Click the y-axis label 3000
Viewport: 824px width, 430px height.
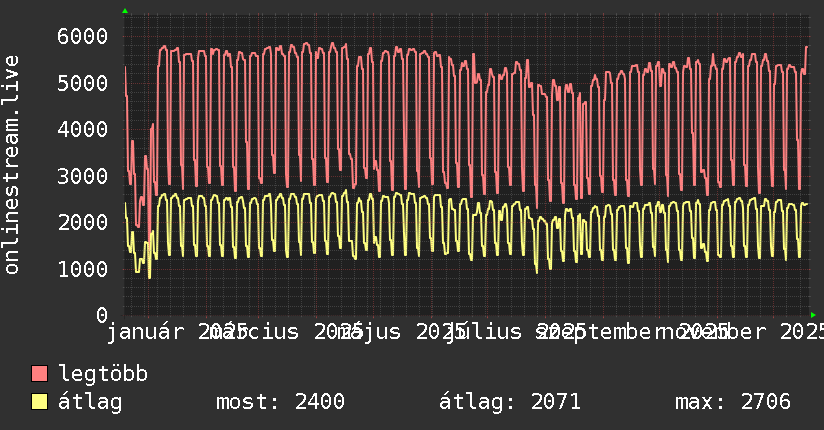point(83,176)
